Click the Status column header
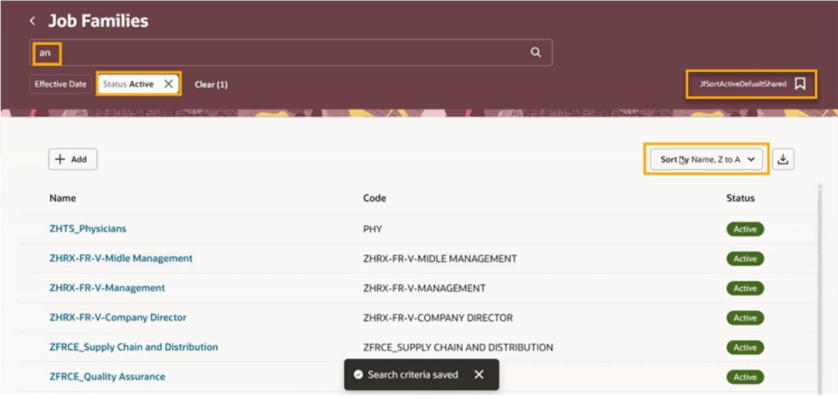Screen dimensions: 838x399 point(740,198)
